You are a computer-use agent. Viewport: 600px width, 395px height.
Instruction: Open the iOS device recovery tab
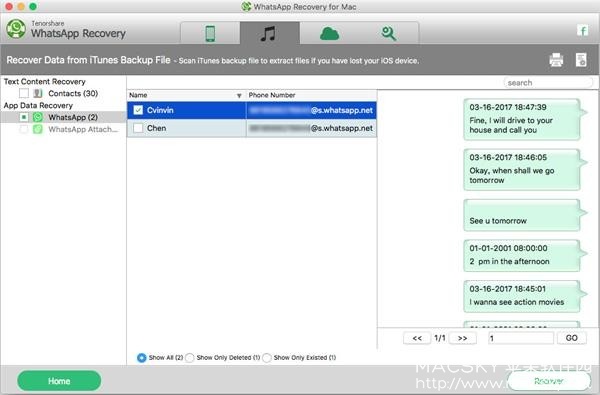click(x=210, y=33)
